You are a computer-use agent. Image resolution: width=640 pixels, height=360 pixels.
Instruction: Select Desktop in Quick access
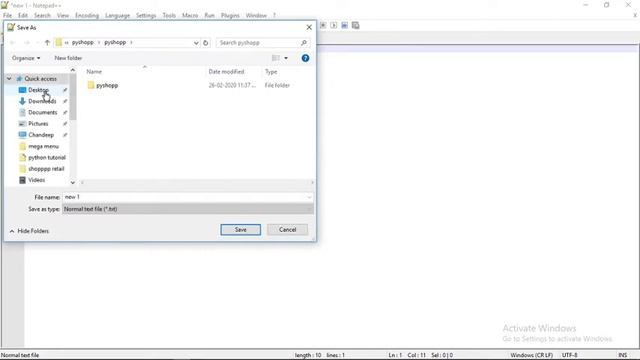coord(39,90)
